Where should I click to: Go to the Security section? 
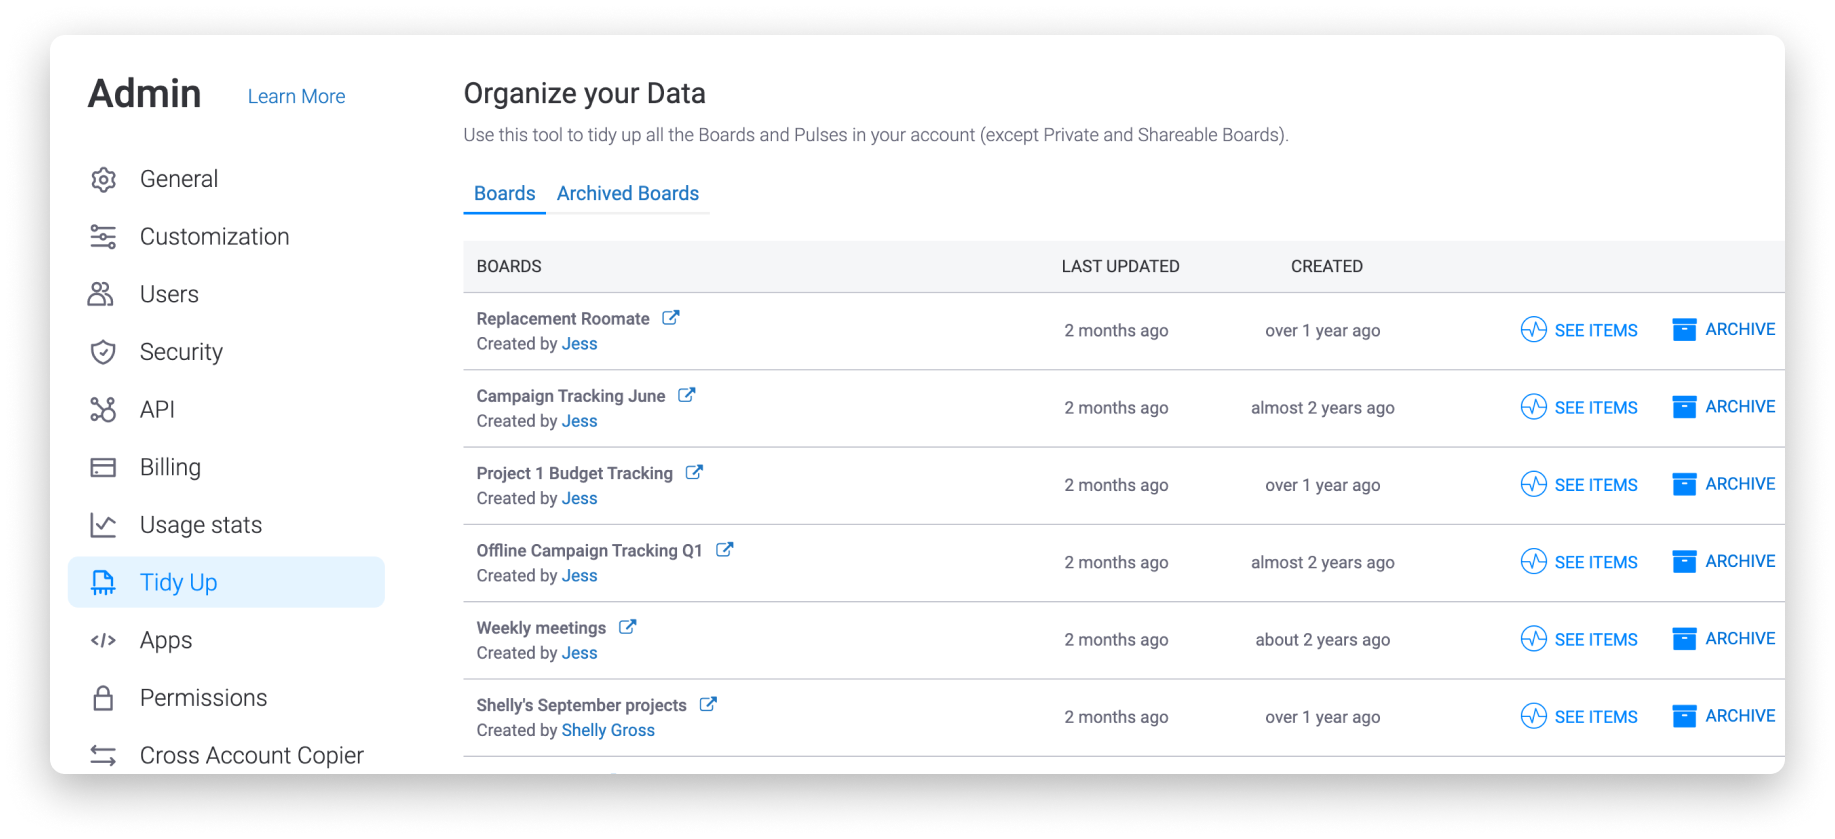coord(181,352)
